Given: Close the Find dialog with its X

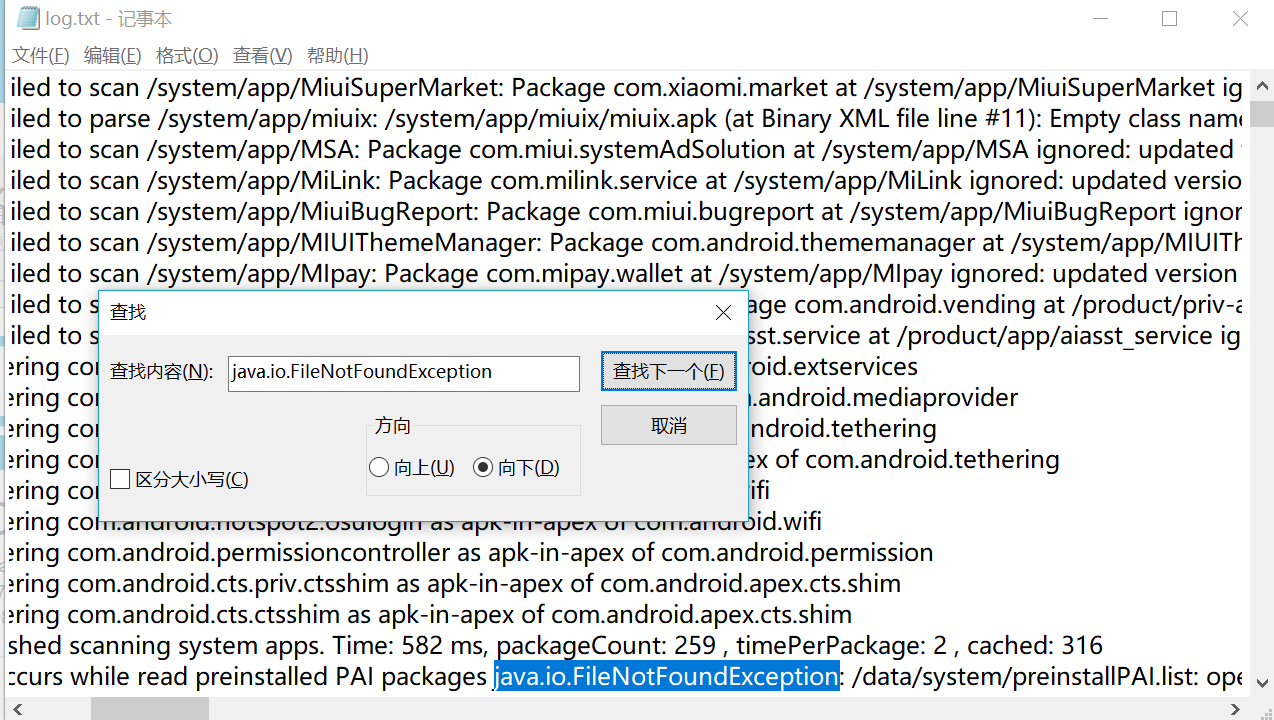Looking at the screenshot, I should (x=724, y=313).
